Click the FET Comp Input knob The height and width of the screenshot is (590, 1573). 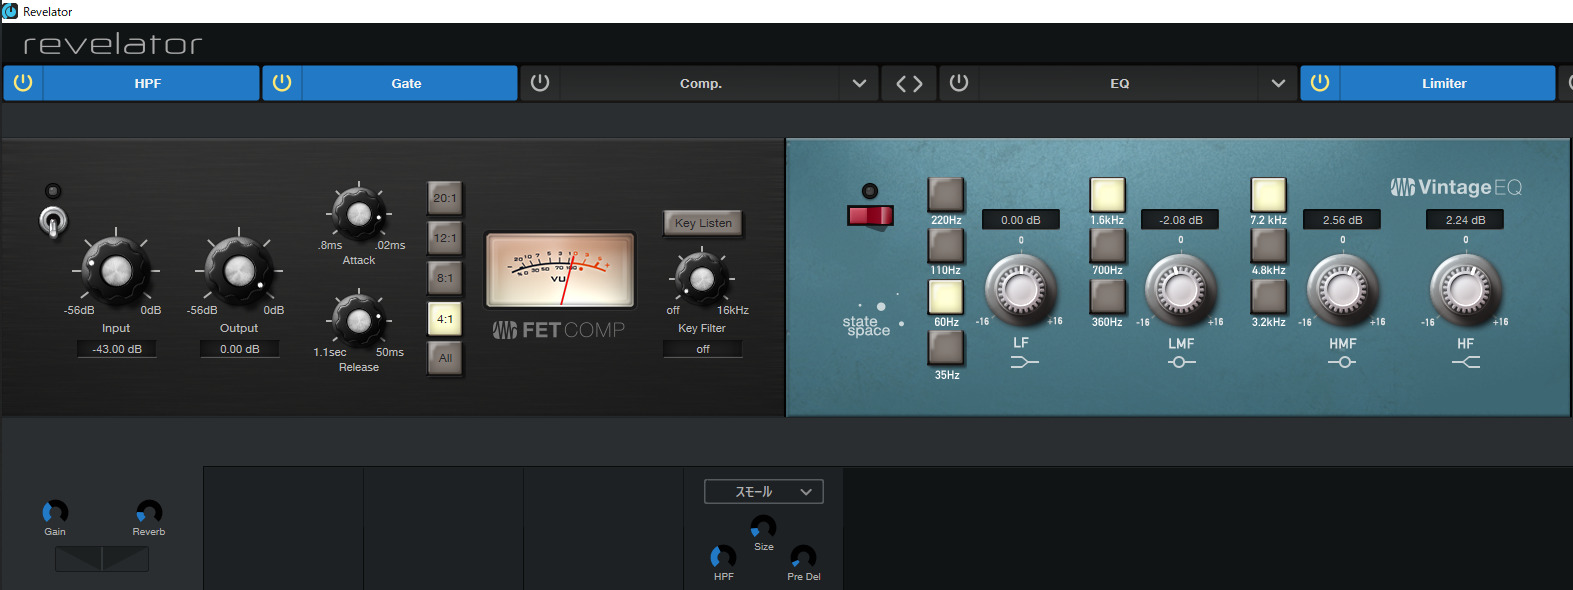116,269
